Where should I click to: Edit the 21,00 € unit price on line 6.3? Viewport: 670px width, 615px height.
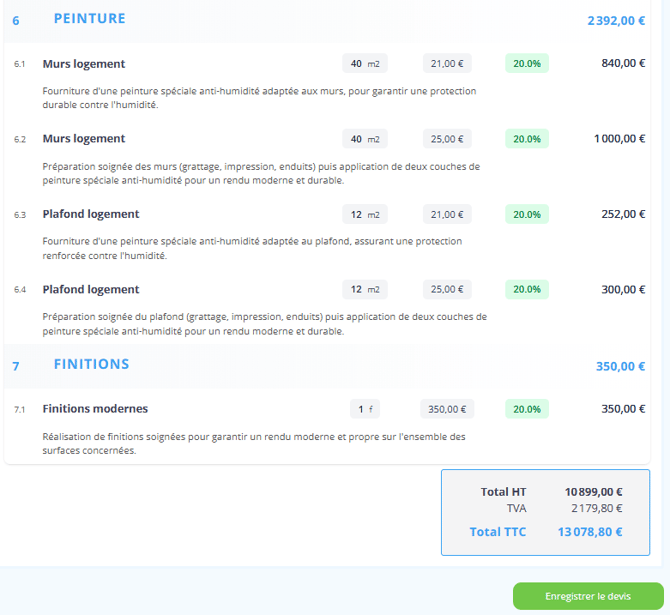[447, 214]
